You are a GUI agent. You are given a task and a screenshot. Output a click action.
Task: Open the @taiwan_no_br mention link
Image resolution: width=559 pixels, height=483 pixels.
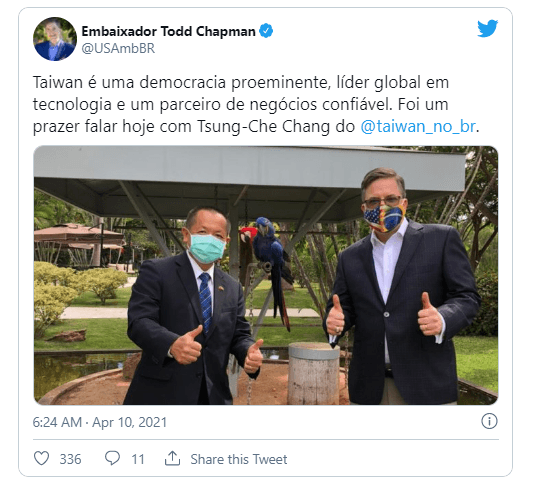pyautogui.click(x=418, y=127)
